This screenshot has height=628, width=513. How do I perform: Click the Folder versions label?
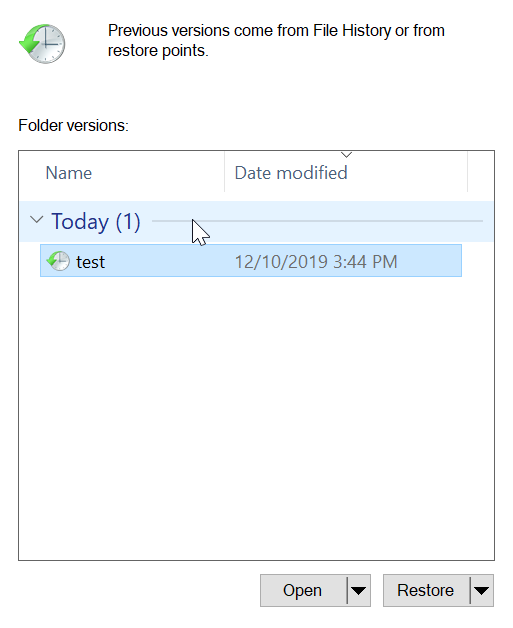[73, 125]
